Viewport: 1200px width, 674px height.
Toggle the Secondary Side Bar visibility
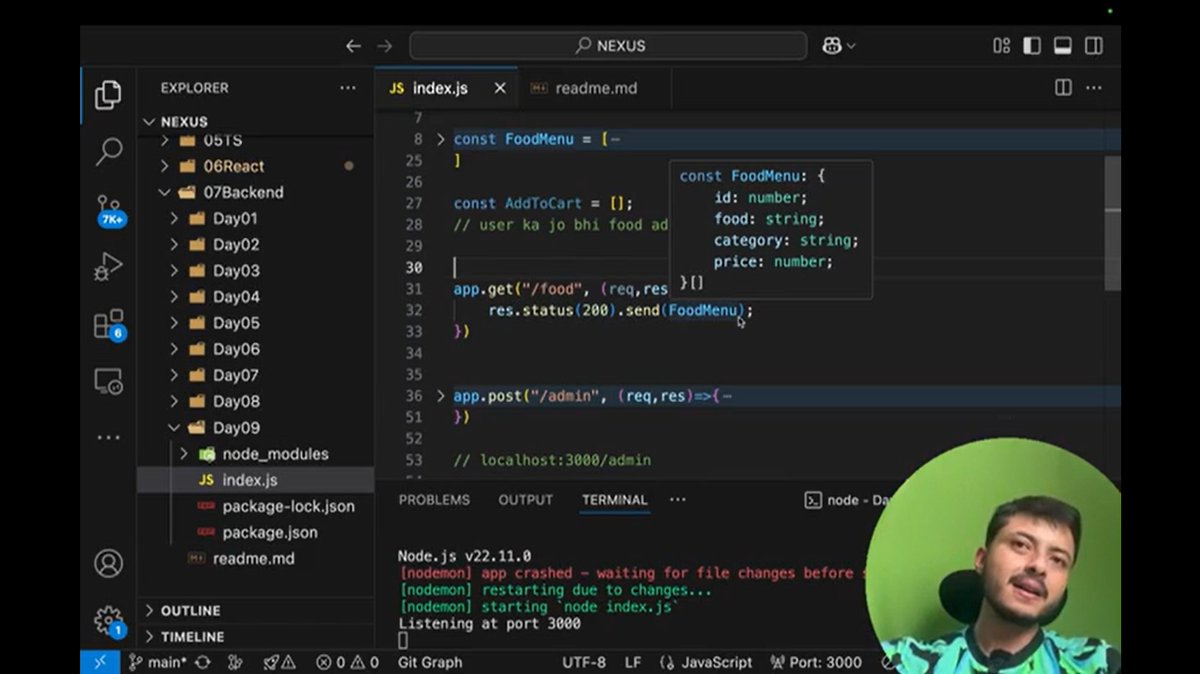click(x=1094, y=46)
